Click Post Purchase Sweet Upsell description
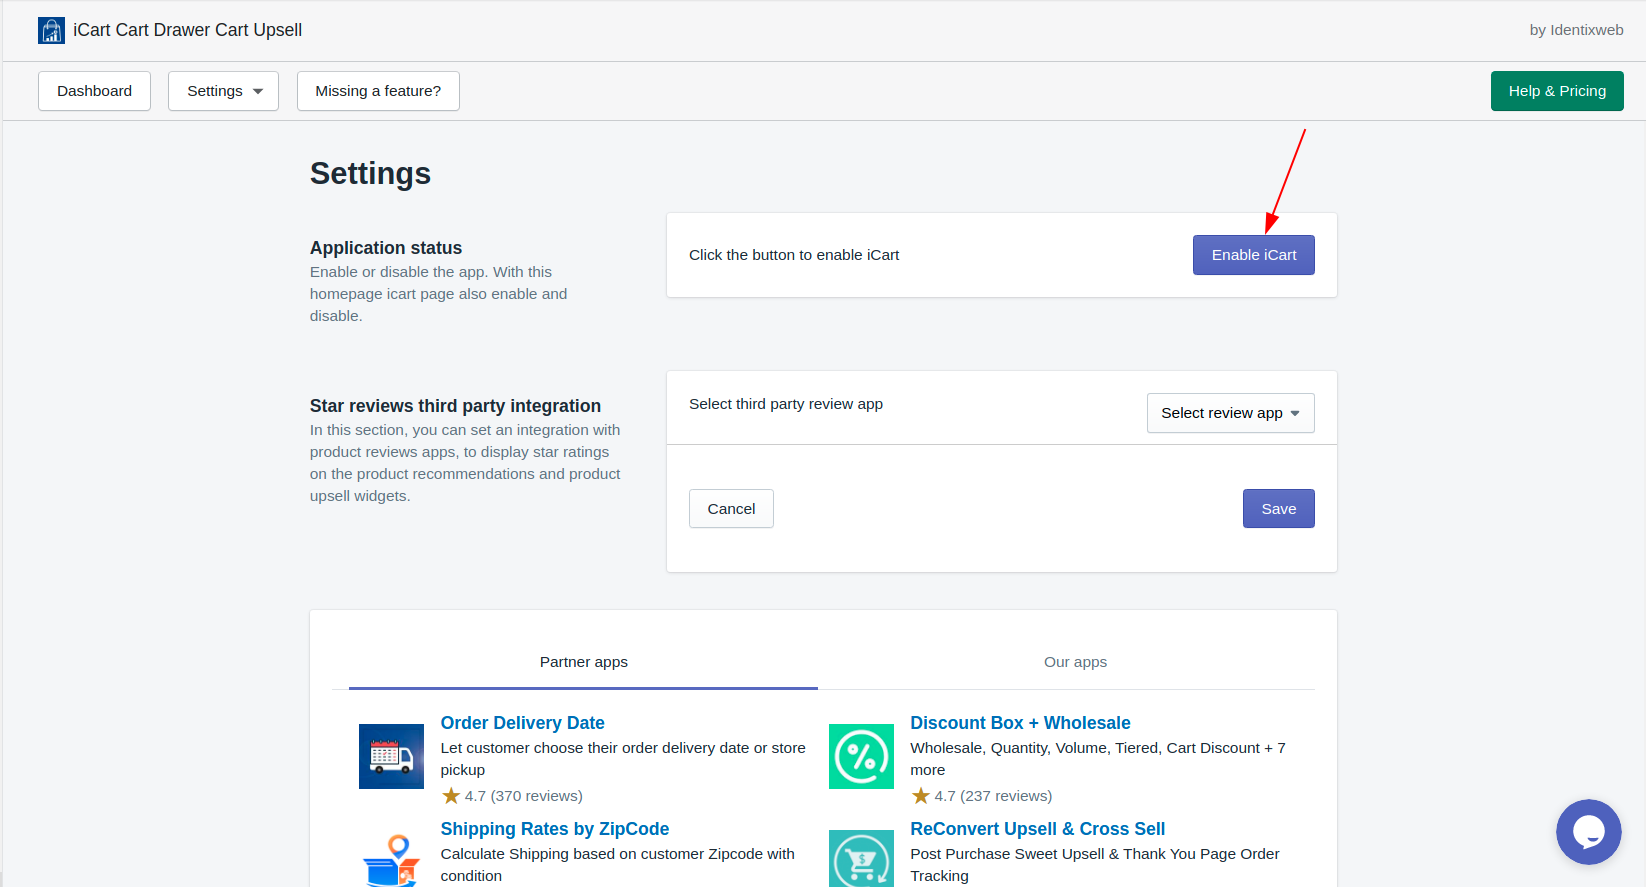This screenshot has width=1646, height=887. pos(1095,865)
